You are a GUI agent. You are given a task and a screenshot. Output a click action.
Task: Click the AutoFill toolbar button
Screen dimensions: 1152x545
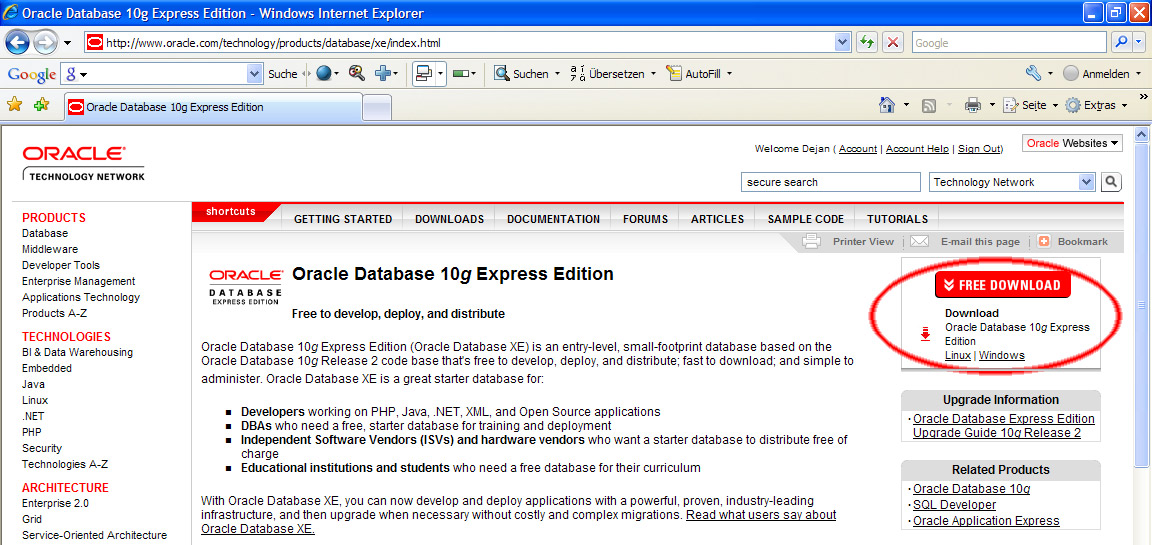694,73
